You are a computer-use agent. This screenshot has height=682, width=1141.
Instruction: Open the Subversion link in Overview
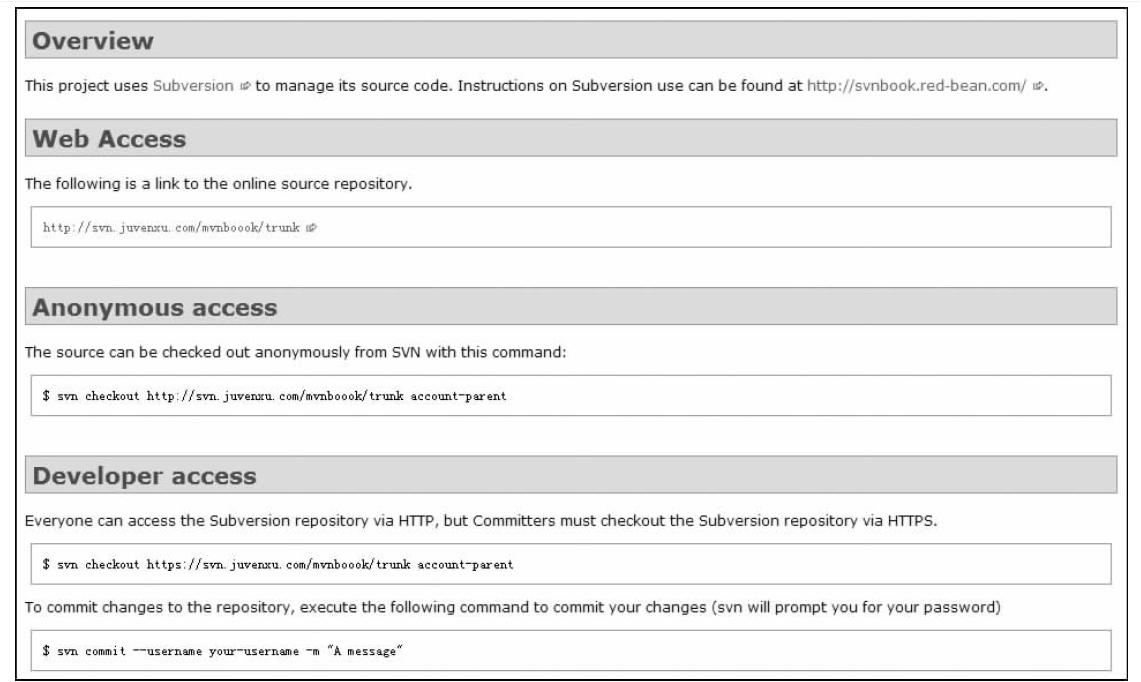193,86
